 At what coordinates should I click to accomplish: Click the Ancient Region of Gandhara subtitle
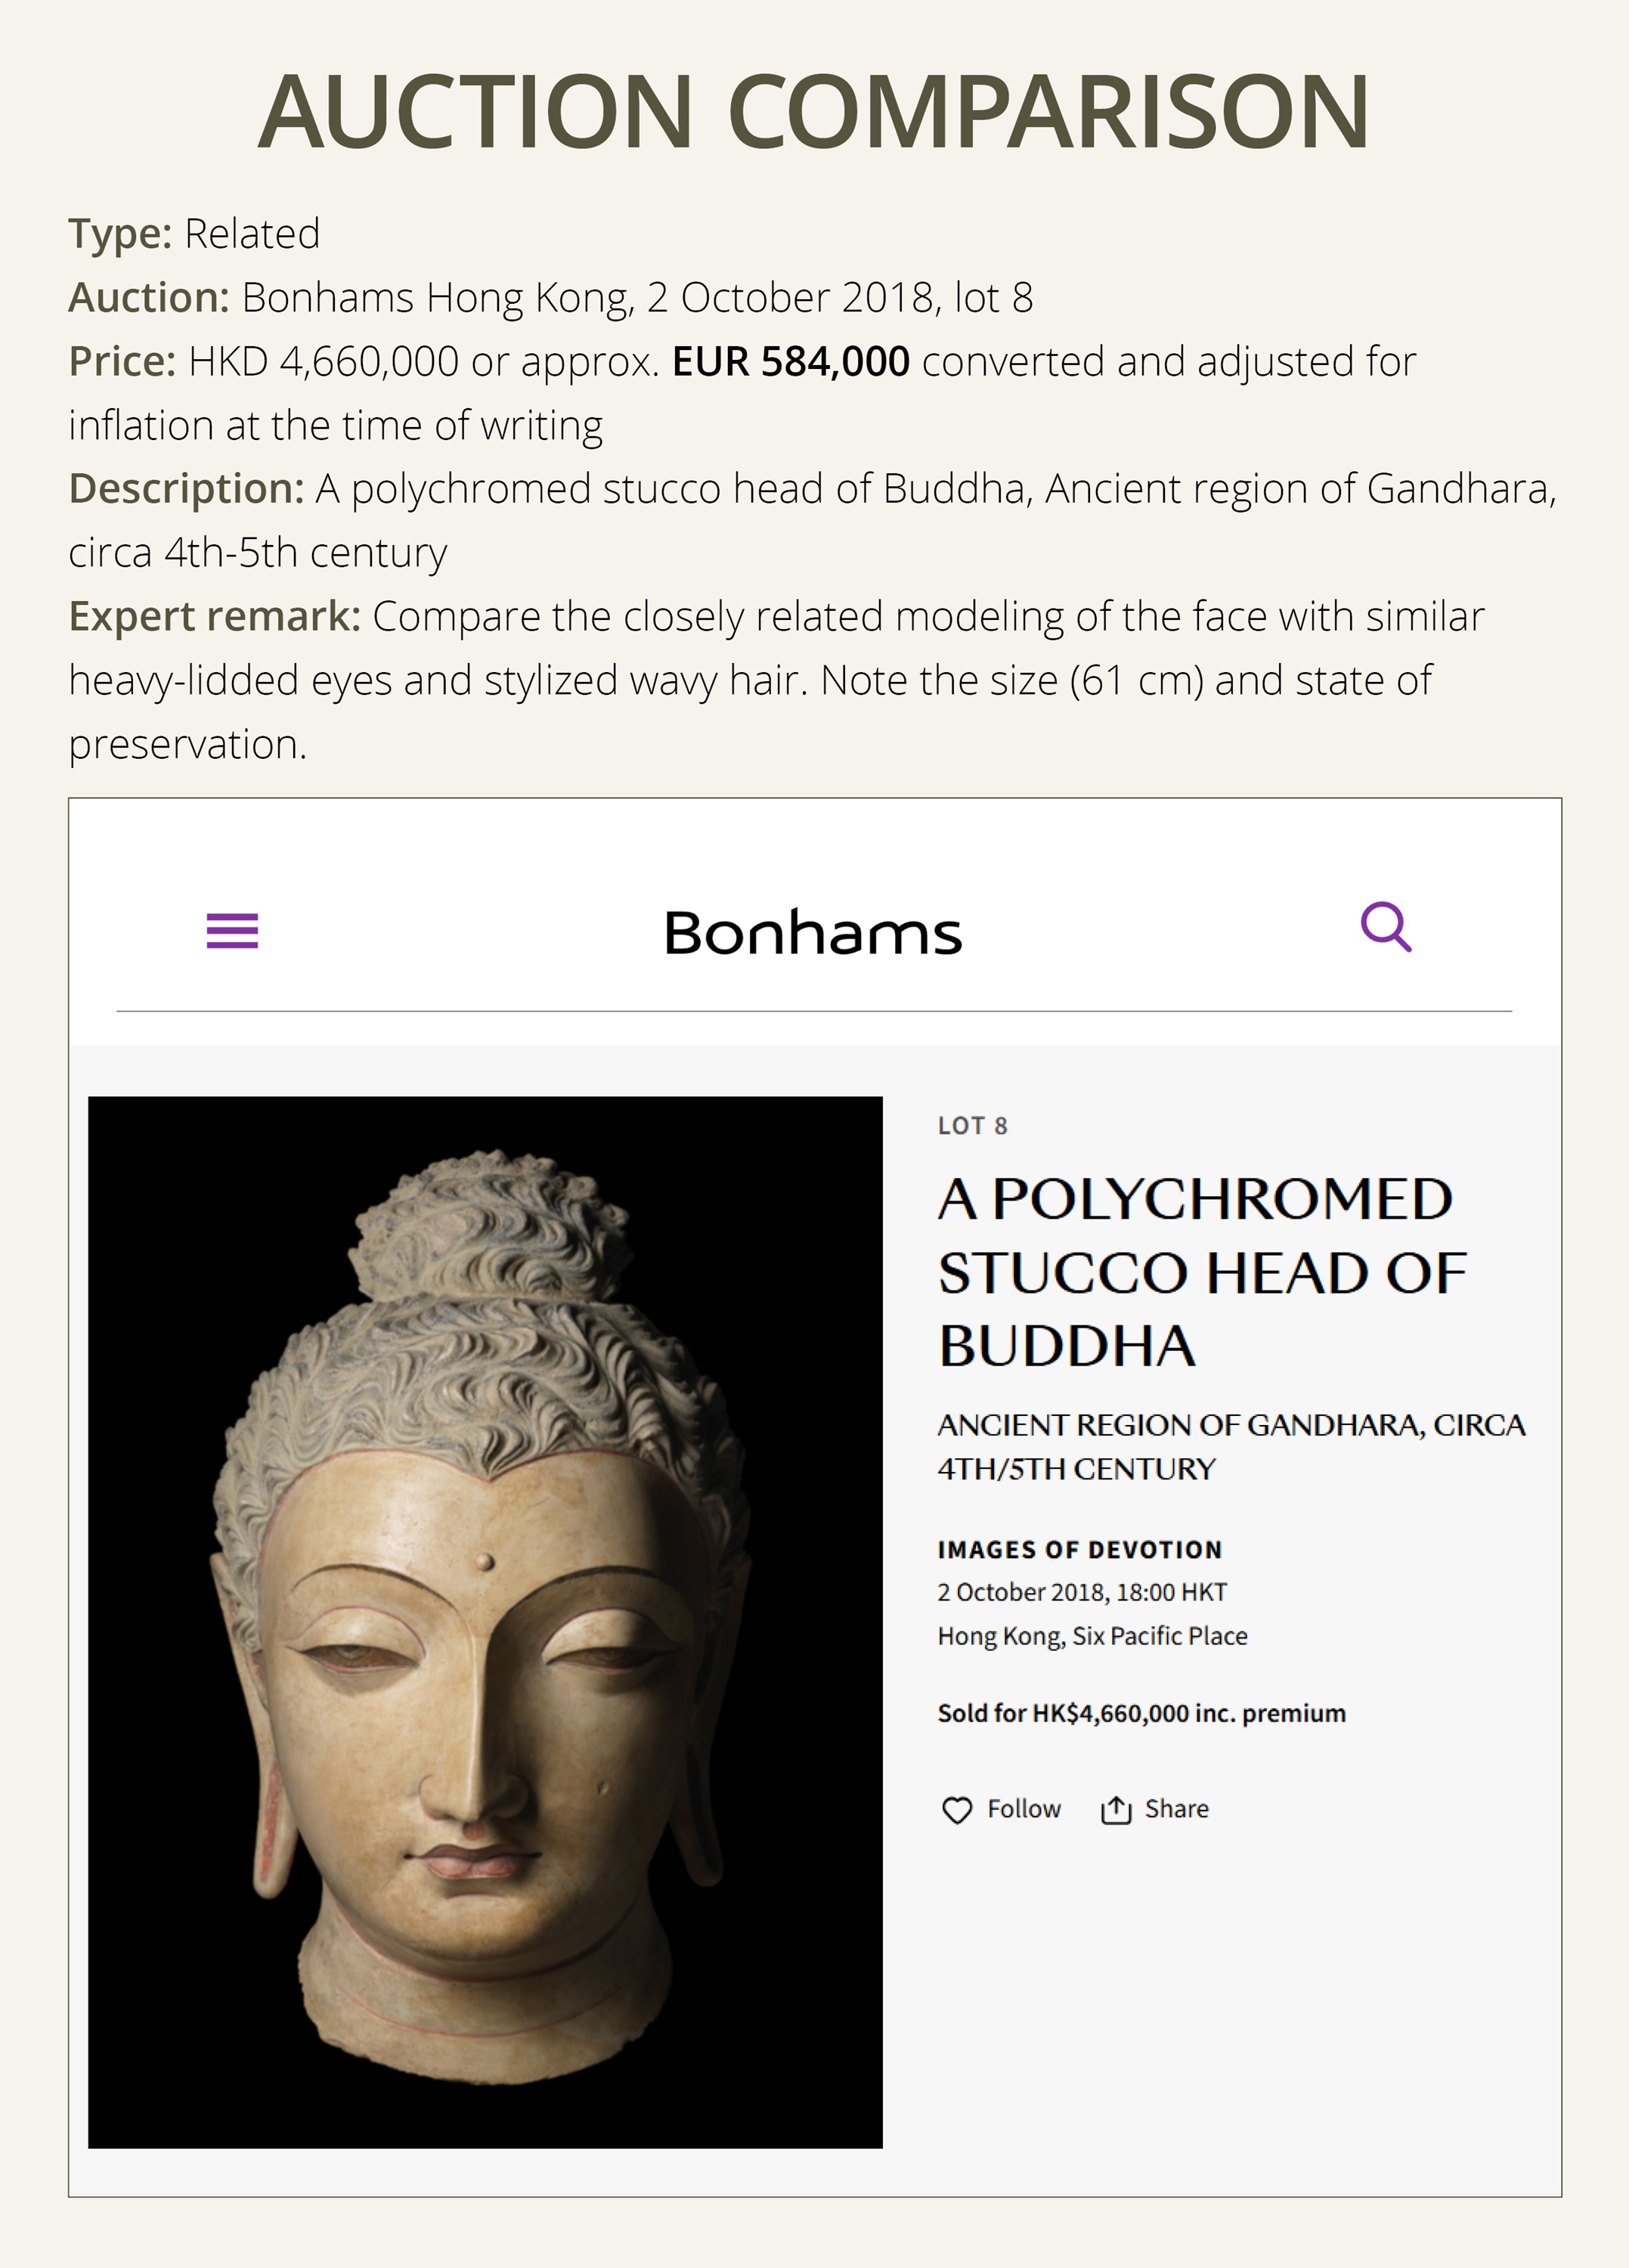[1231, 1446]
